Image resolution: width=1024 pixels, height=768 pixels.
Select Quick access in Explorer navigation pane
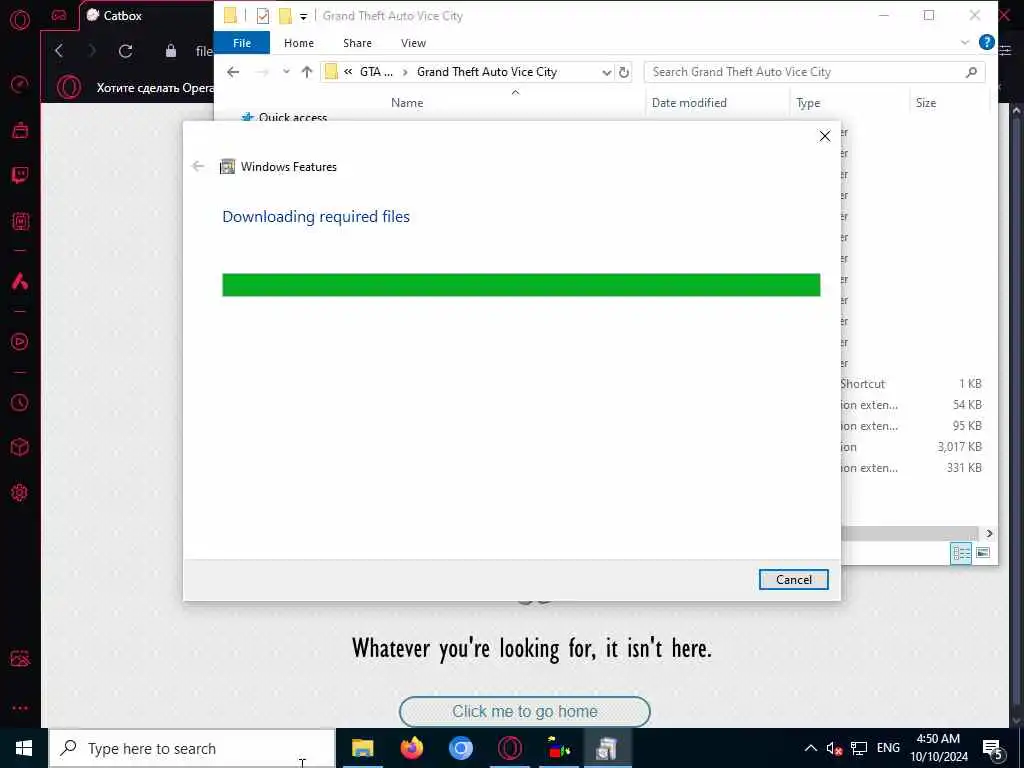click(x=293, y=118)
